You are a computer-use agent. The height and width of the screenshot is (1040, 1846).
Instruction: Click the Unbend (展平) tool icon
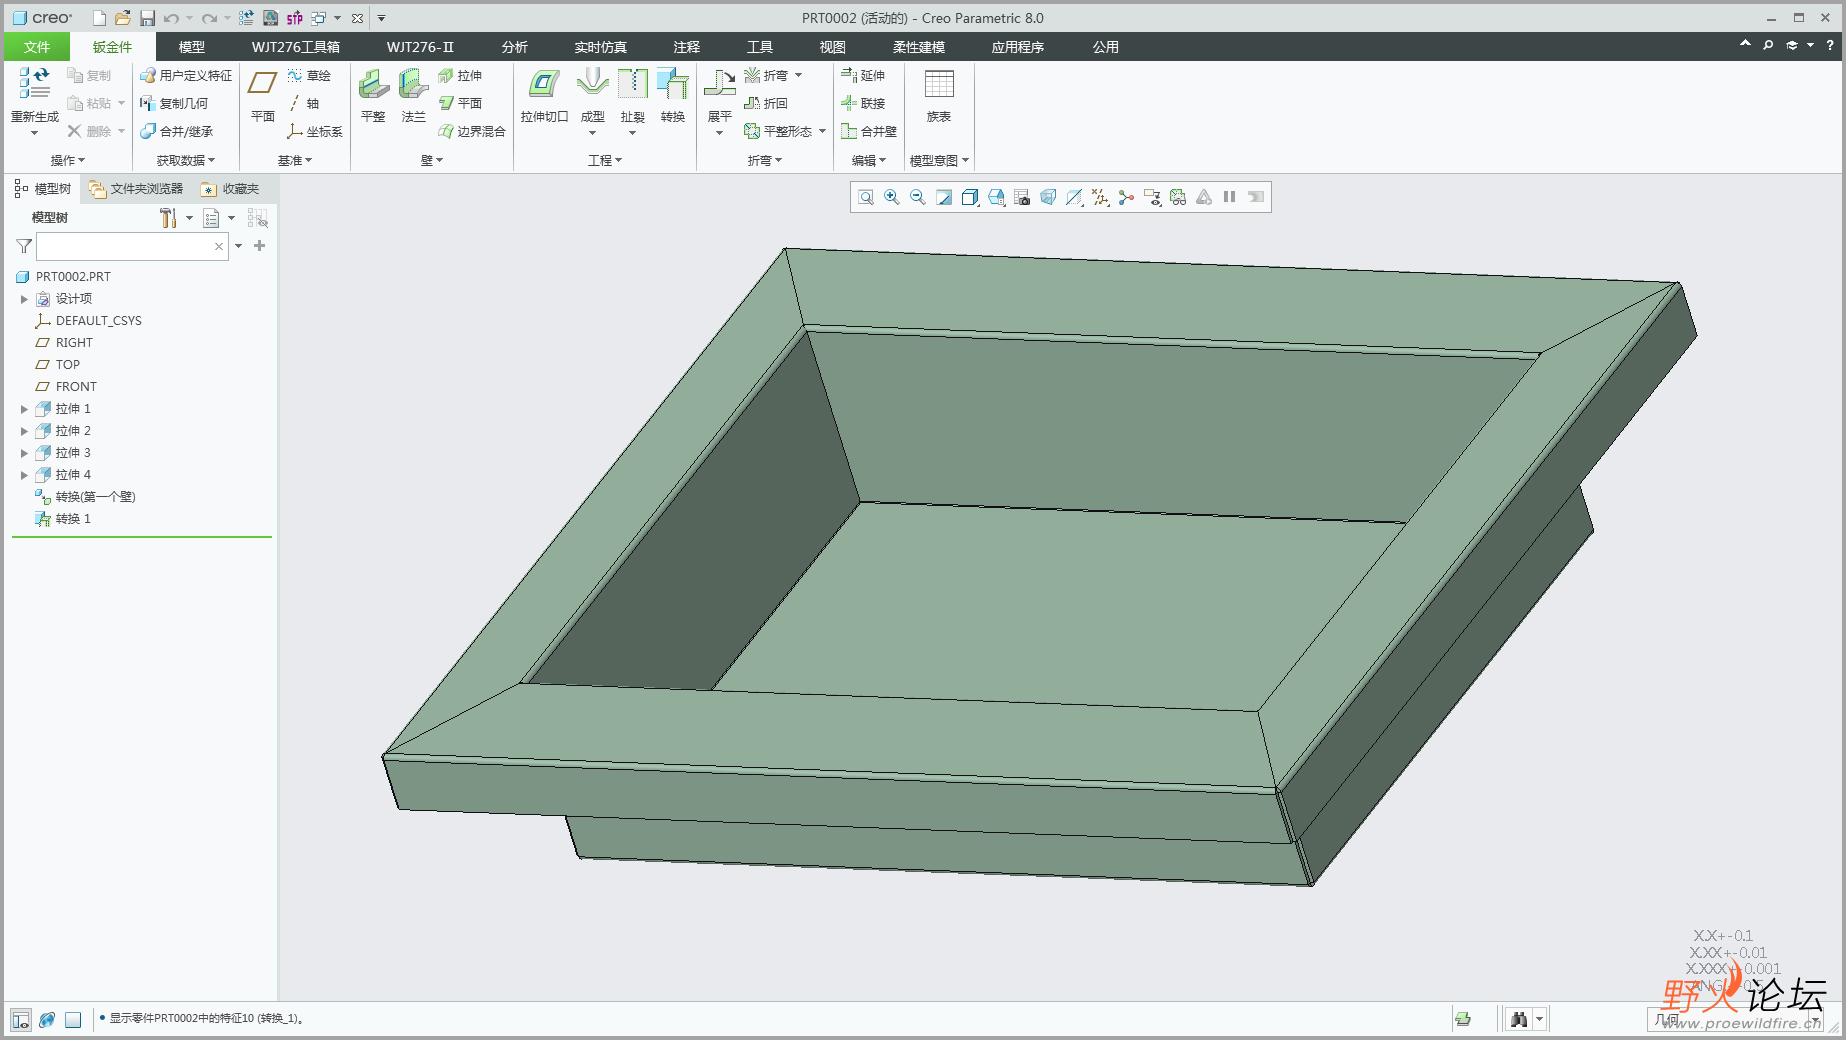(x=719, y=83)
